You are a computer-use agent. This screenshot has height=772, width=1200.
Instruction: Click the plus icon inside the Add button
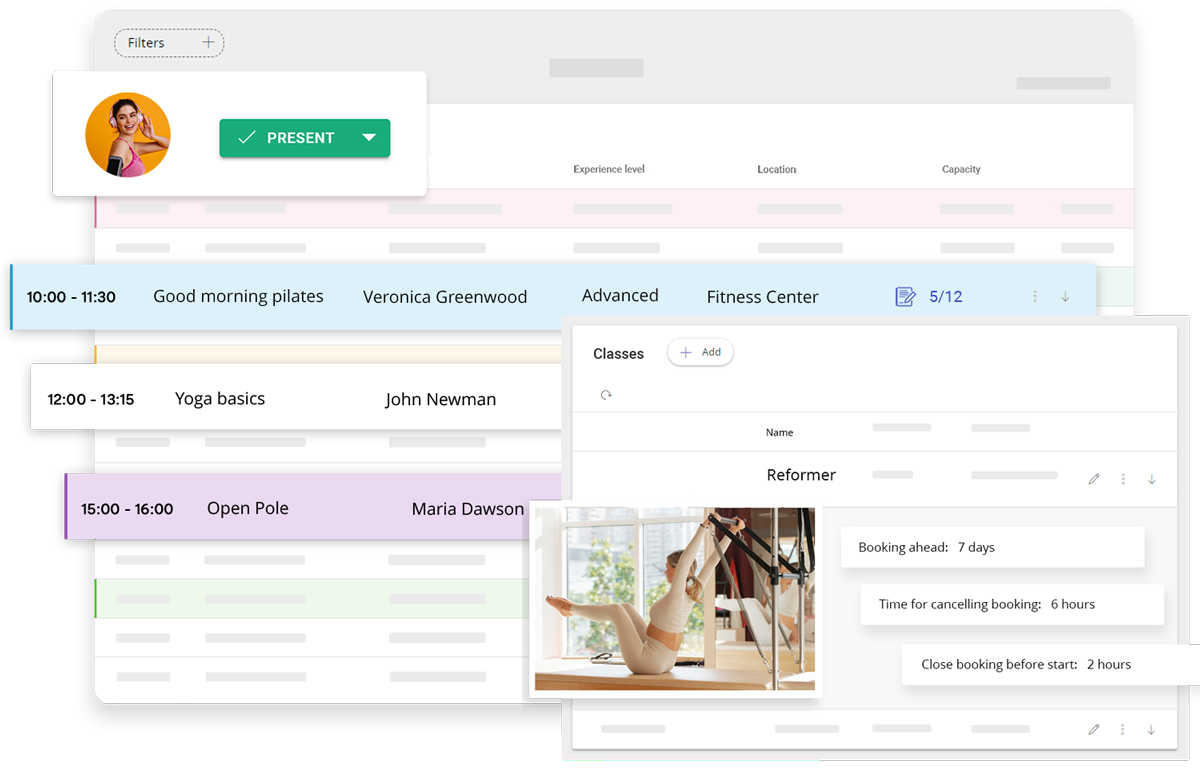684,352
